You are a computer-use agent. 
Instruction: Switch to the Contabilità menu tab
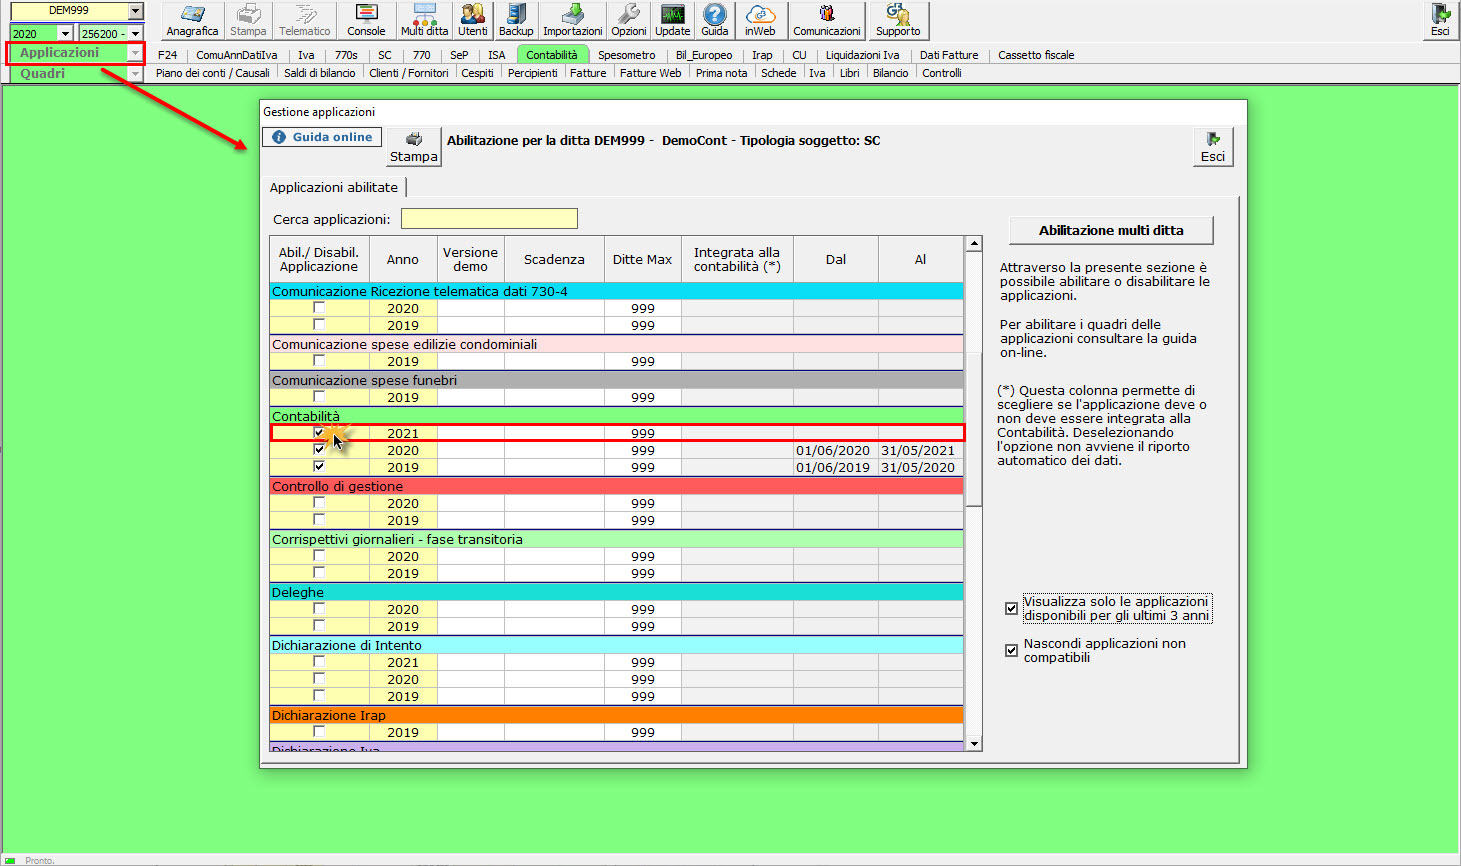click(x=552, y=55)
